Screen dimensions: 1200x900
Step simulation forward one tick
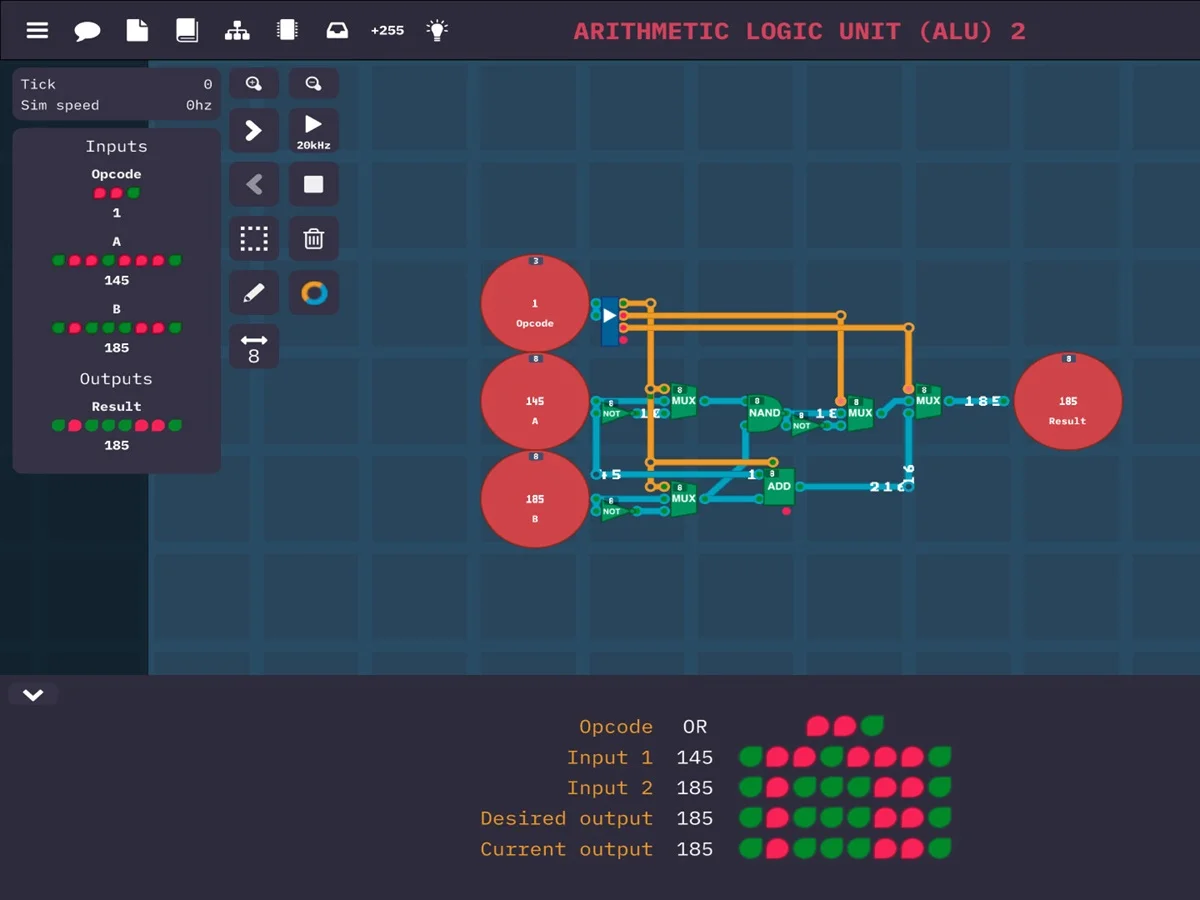254,131
